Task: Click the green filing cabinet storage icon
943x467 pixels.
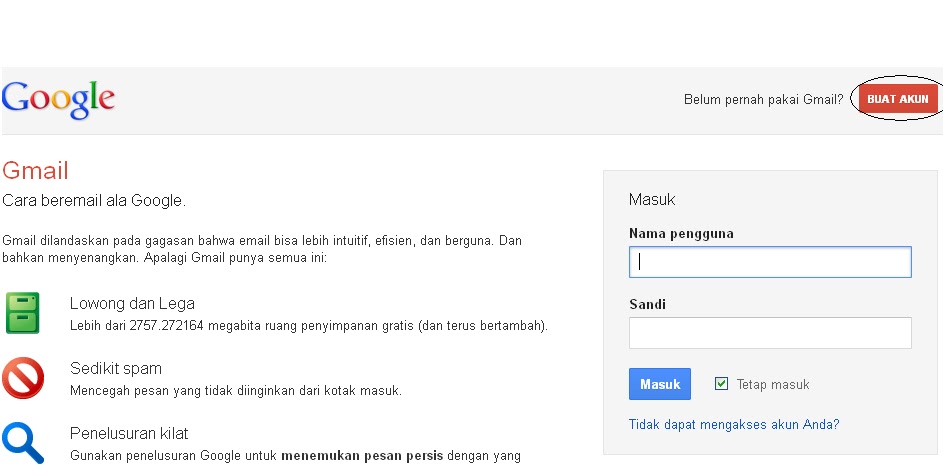Action: click(22, 313)
